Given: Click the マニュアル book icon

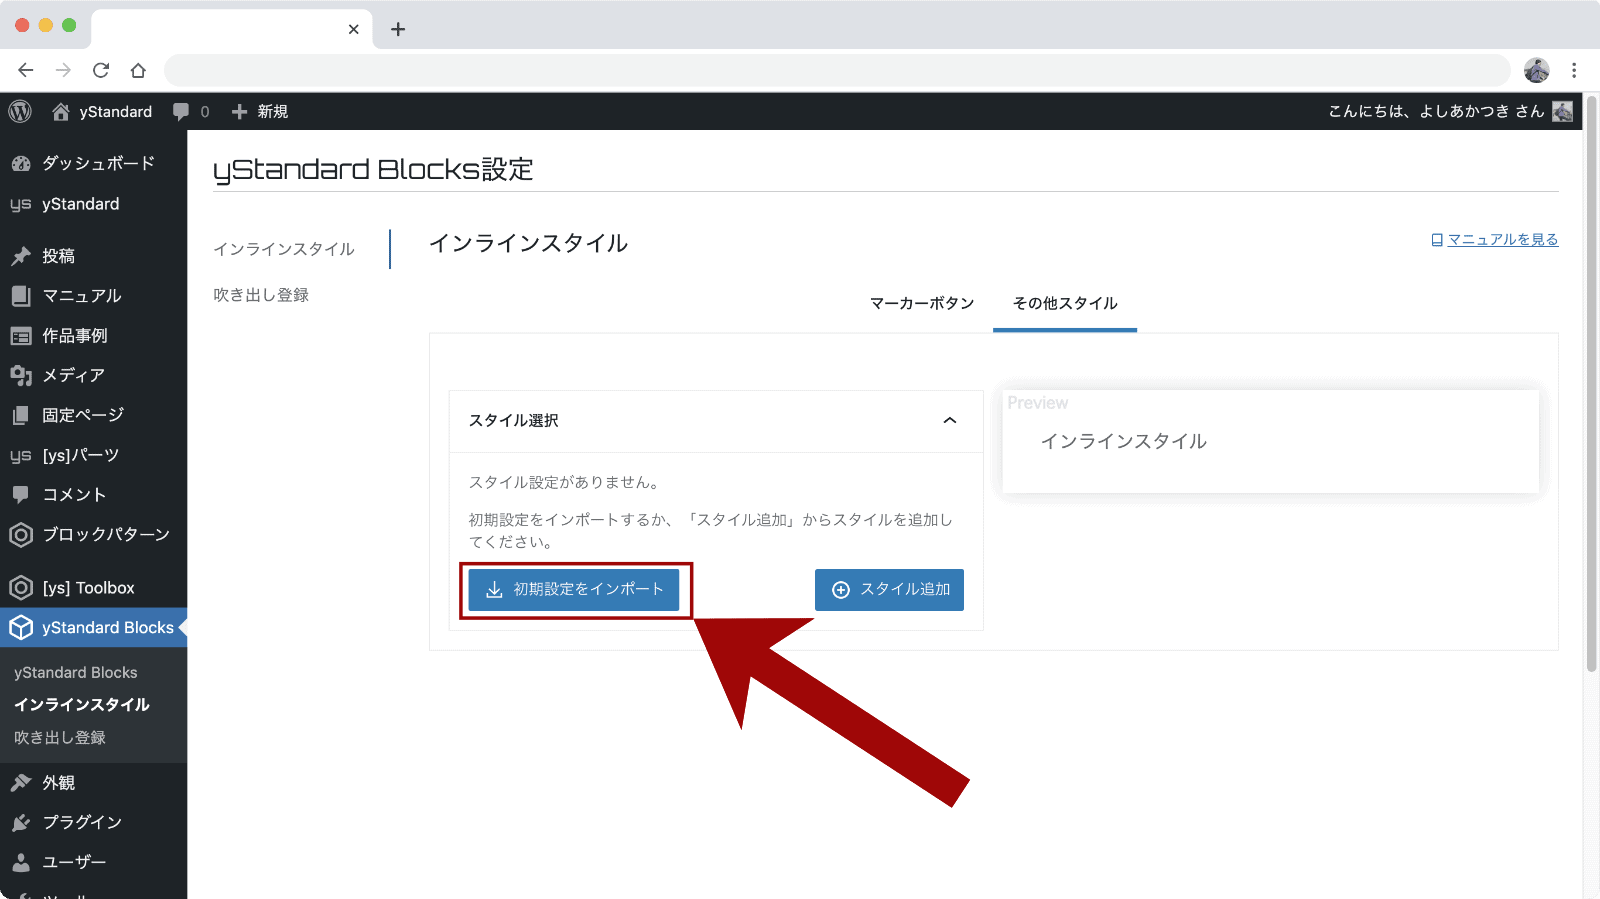Looking at the screenshot, I should point(21,296).
